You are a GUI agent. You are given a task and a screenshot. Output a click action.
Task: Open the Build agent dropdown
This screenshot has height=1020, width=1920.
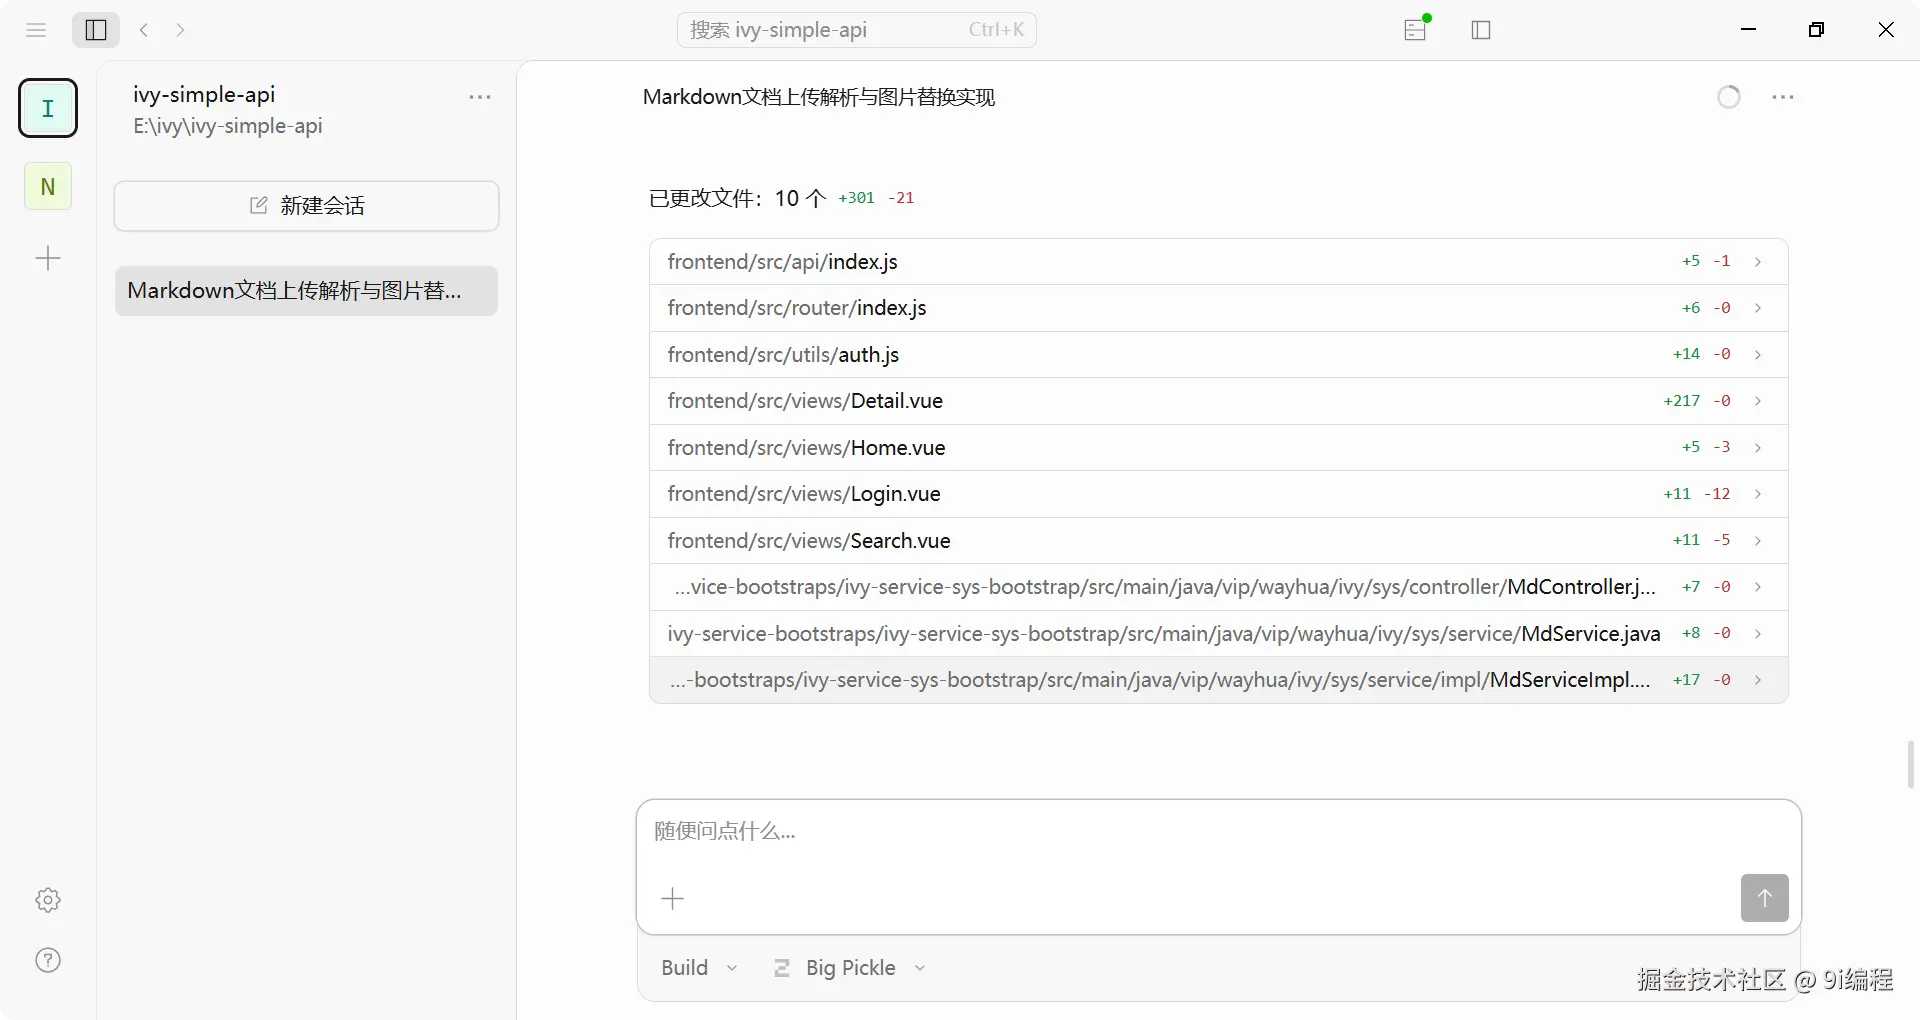pos(699,968)
